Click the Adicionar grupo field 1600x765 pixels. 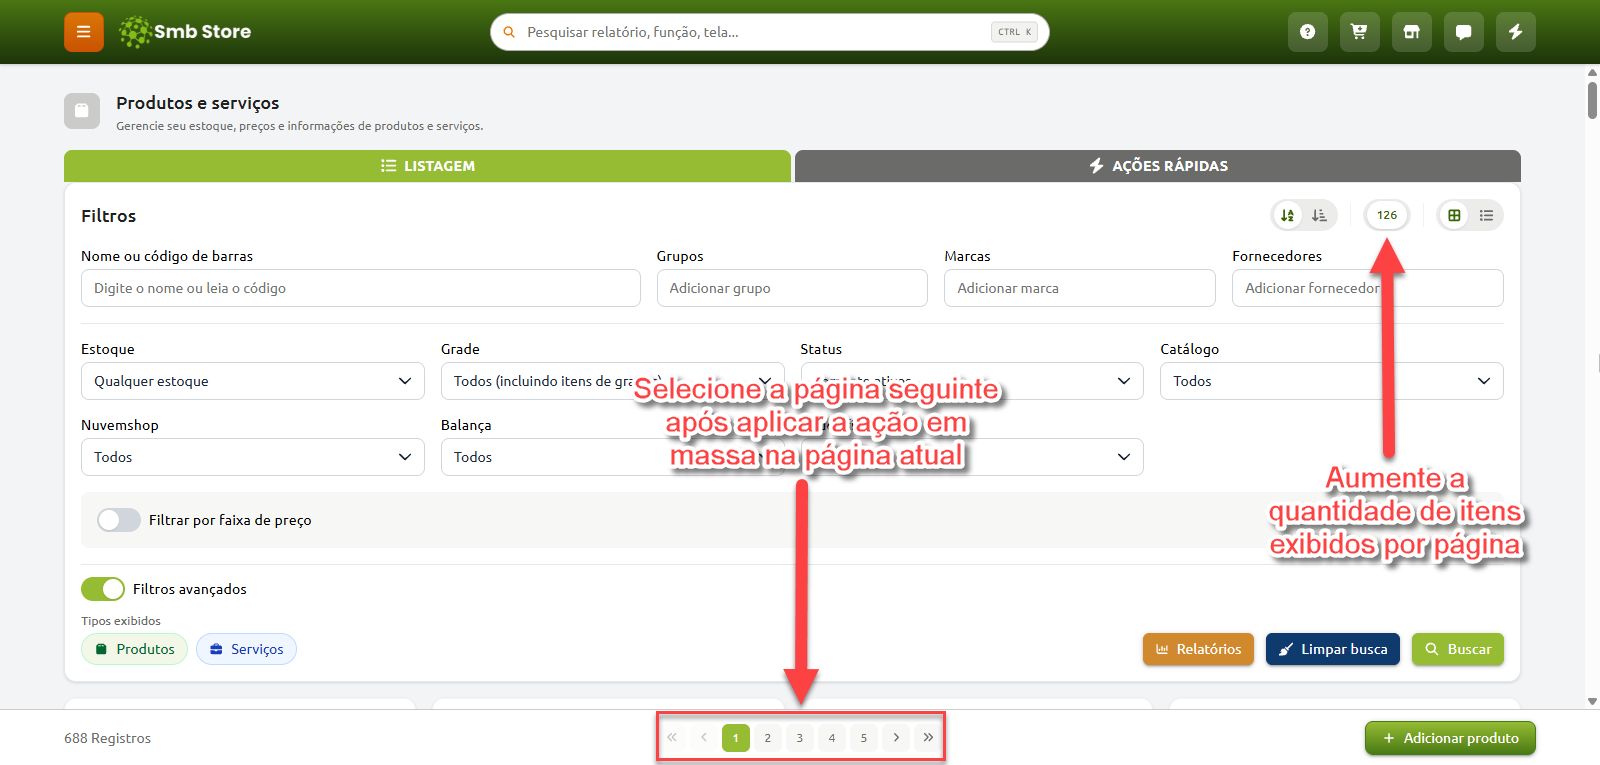792,288
